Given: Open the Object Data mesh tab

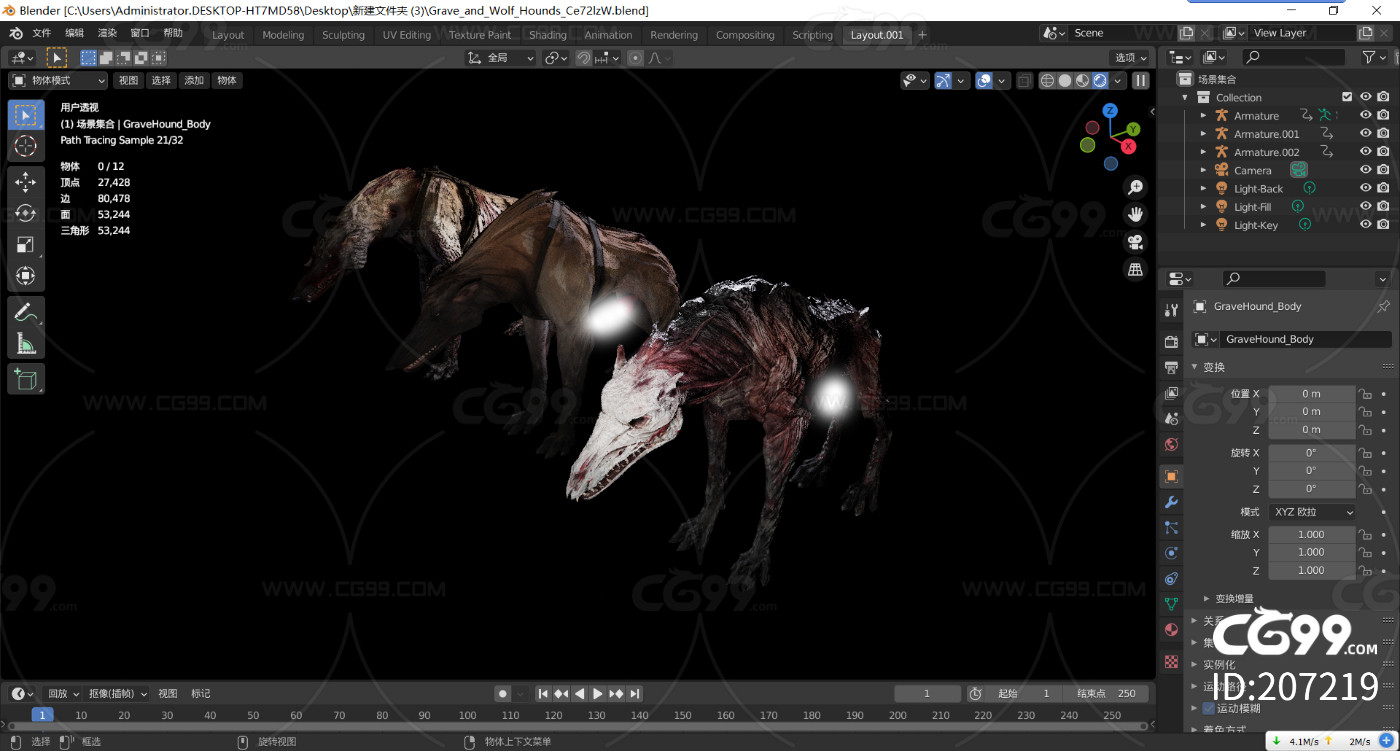Looking at the screenshot, I should [x=1171, y=604].
